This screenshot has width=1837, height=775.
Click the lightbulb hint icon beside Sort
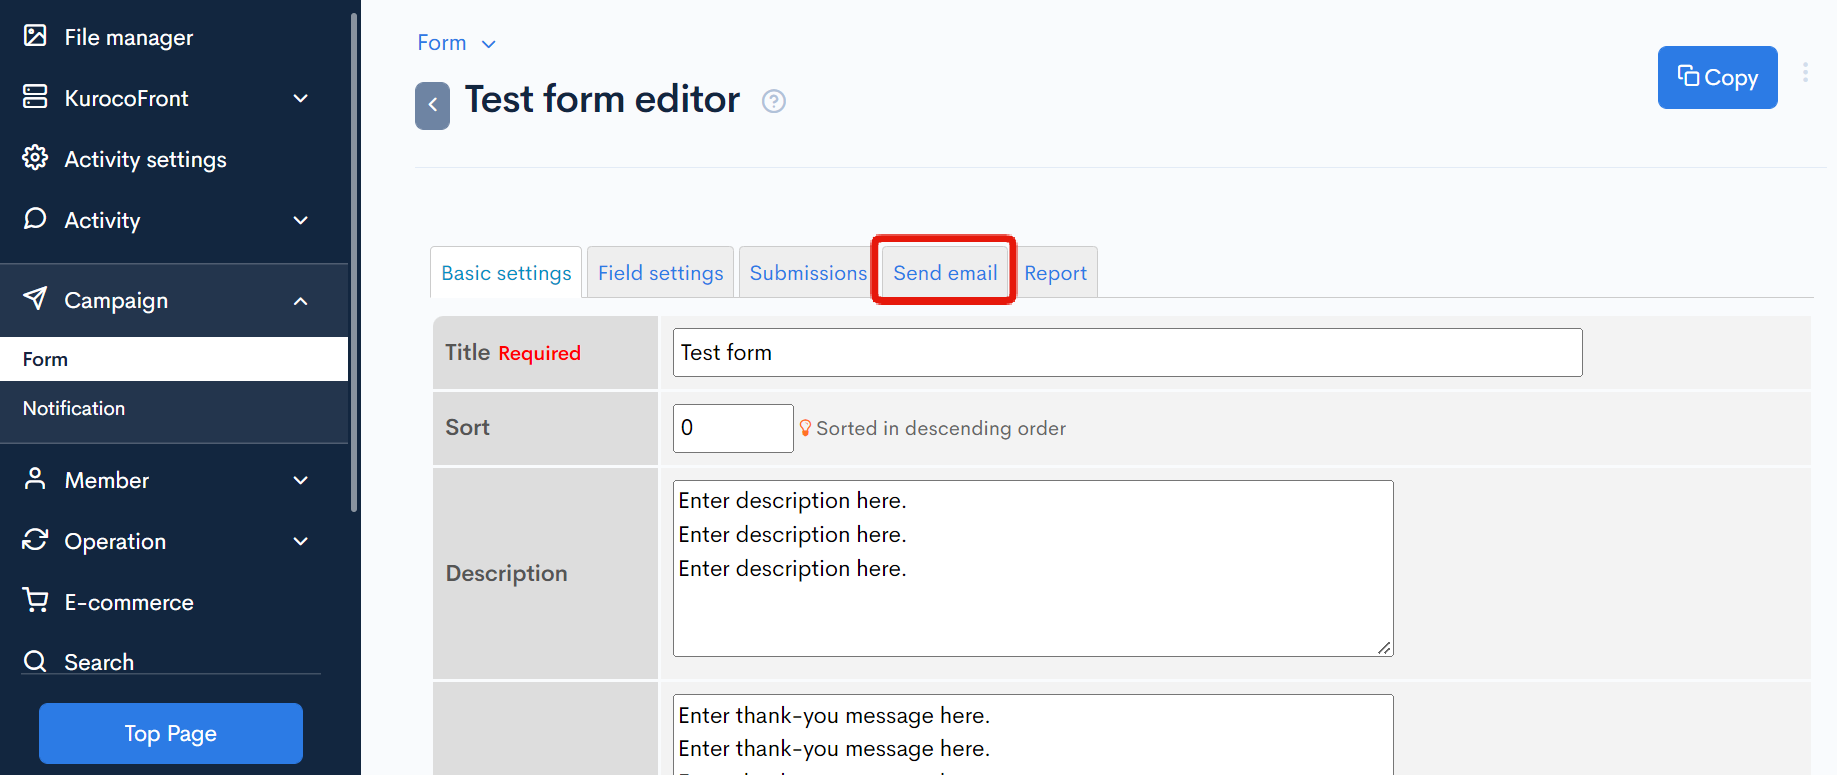(x=805, y=428)
